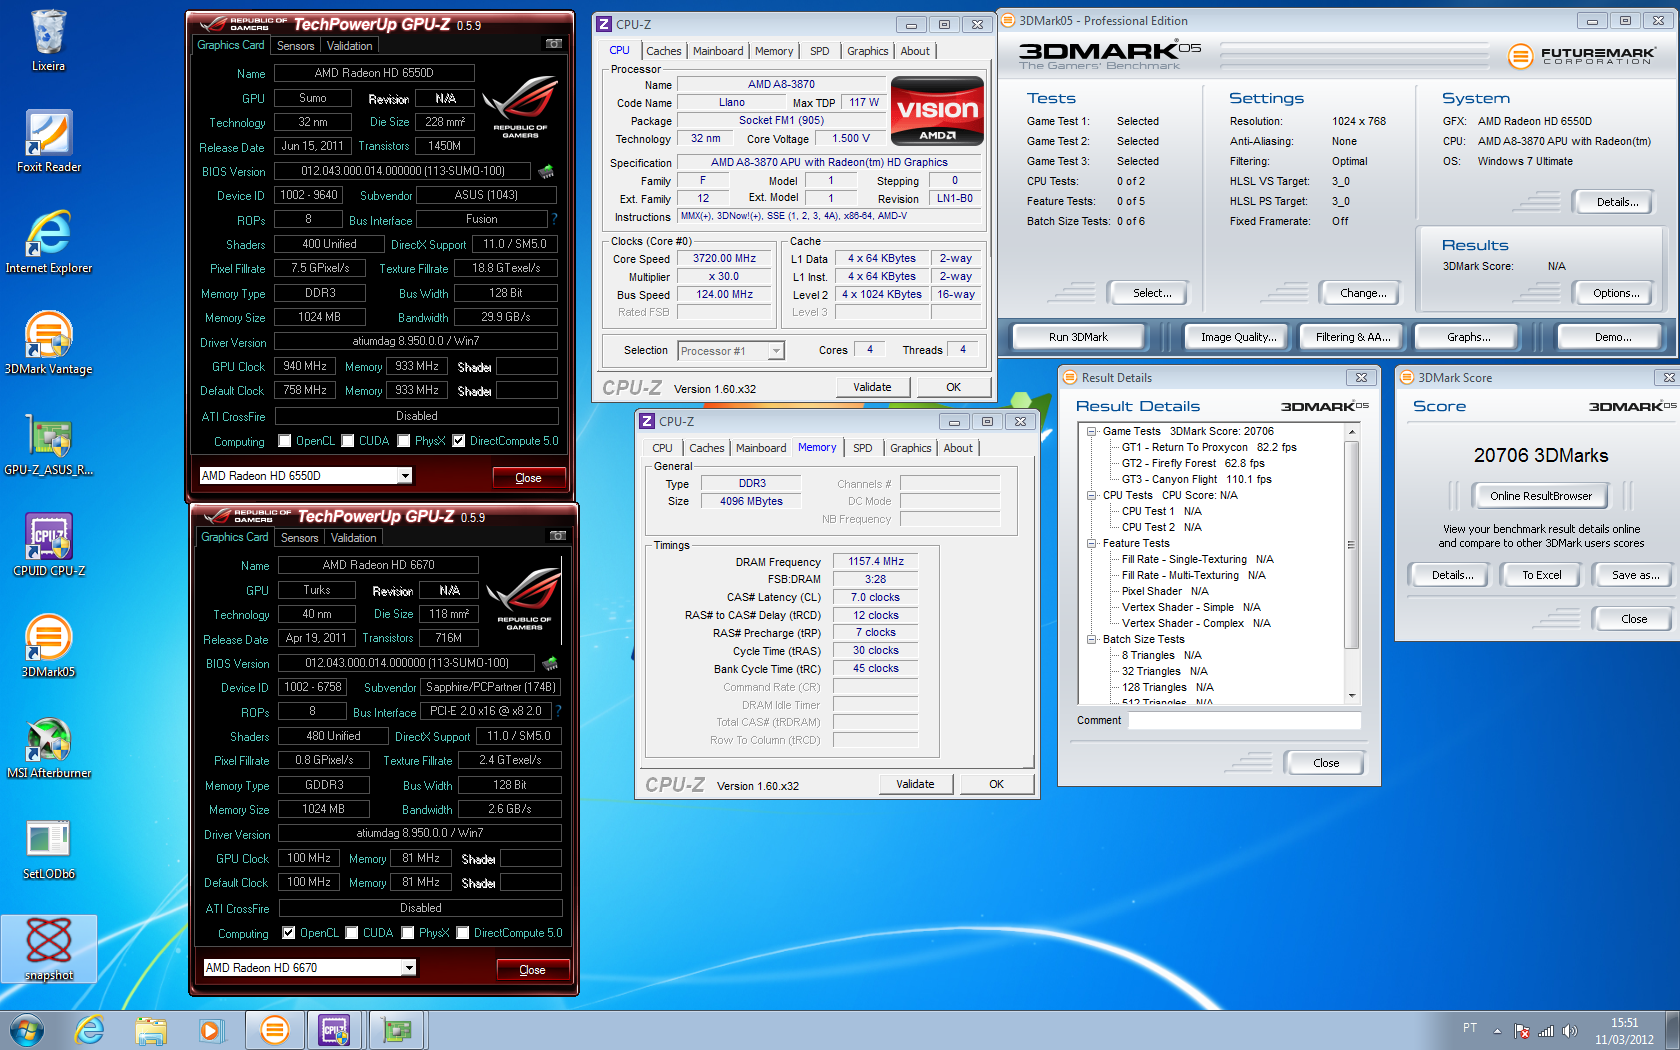The width and height of the screenshot is (1680, 1050).
Task: Switch to the Sensors tab in the HD 6550D GPU-Z window
Action: 295,46
